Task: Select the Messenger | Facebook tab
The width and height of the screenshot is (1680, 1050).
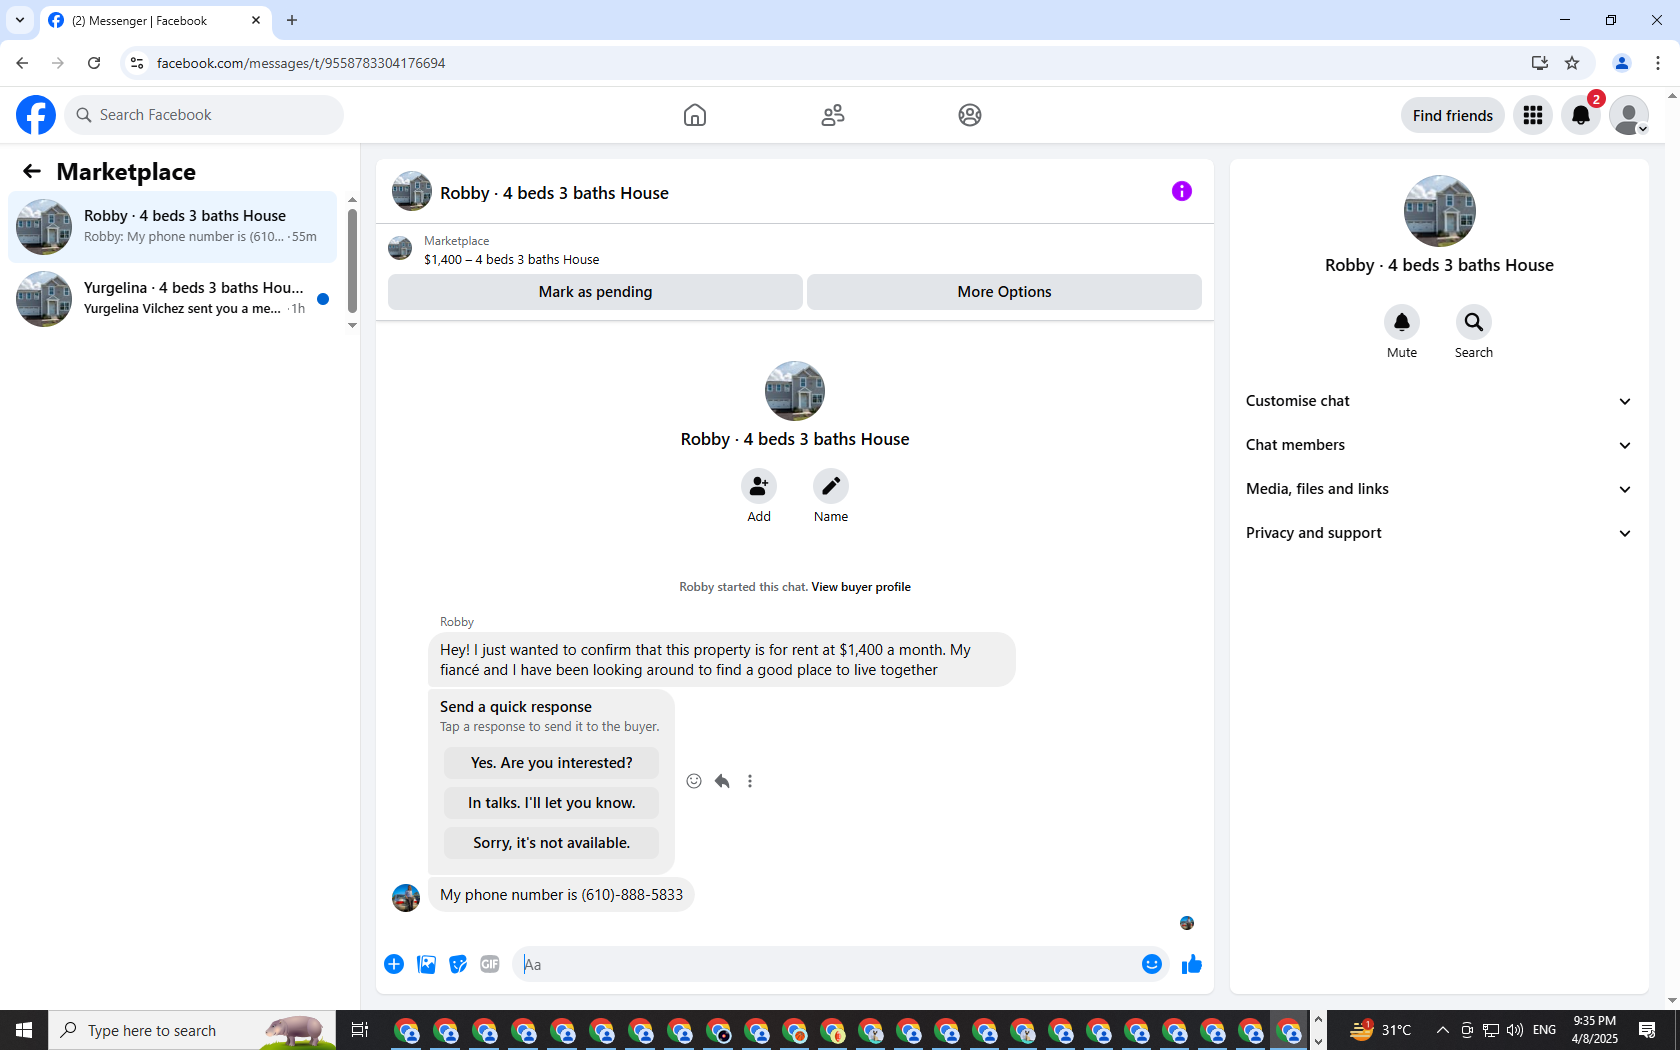Action: pos(155,20)
